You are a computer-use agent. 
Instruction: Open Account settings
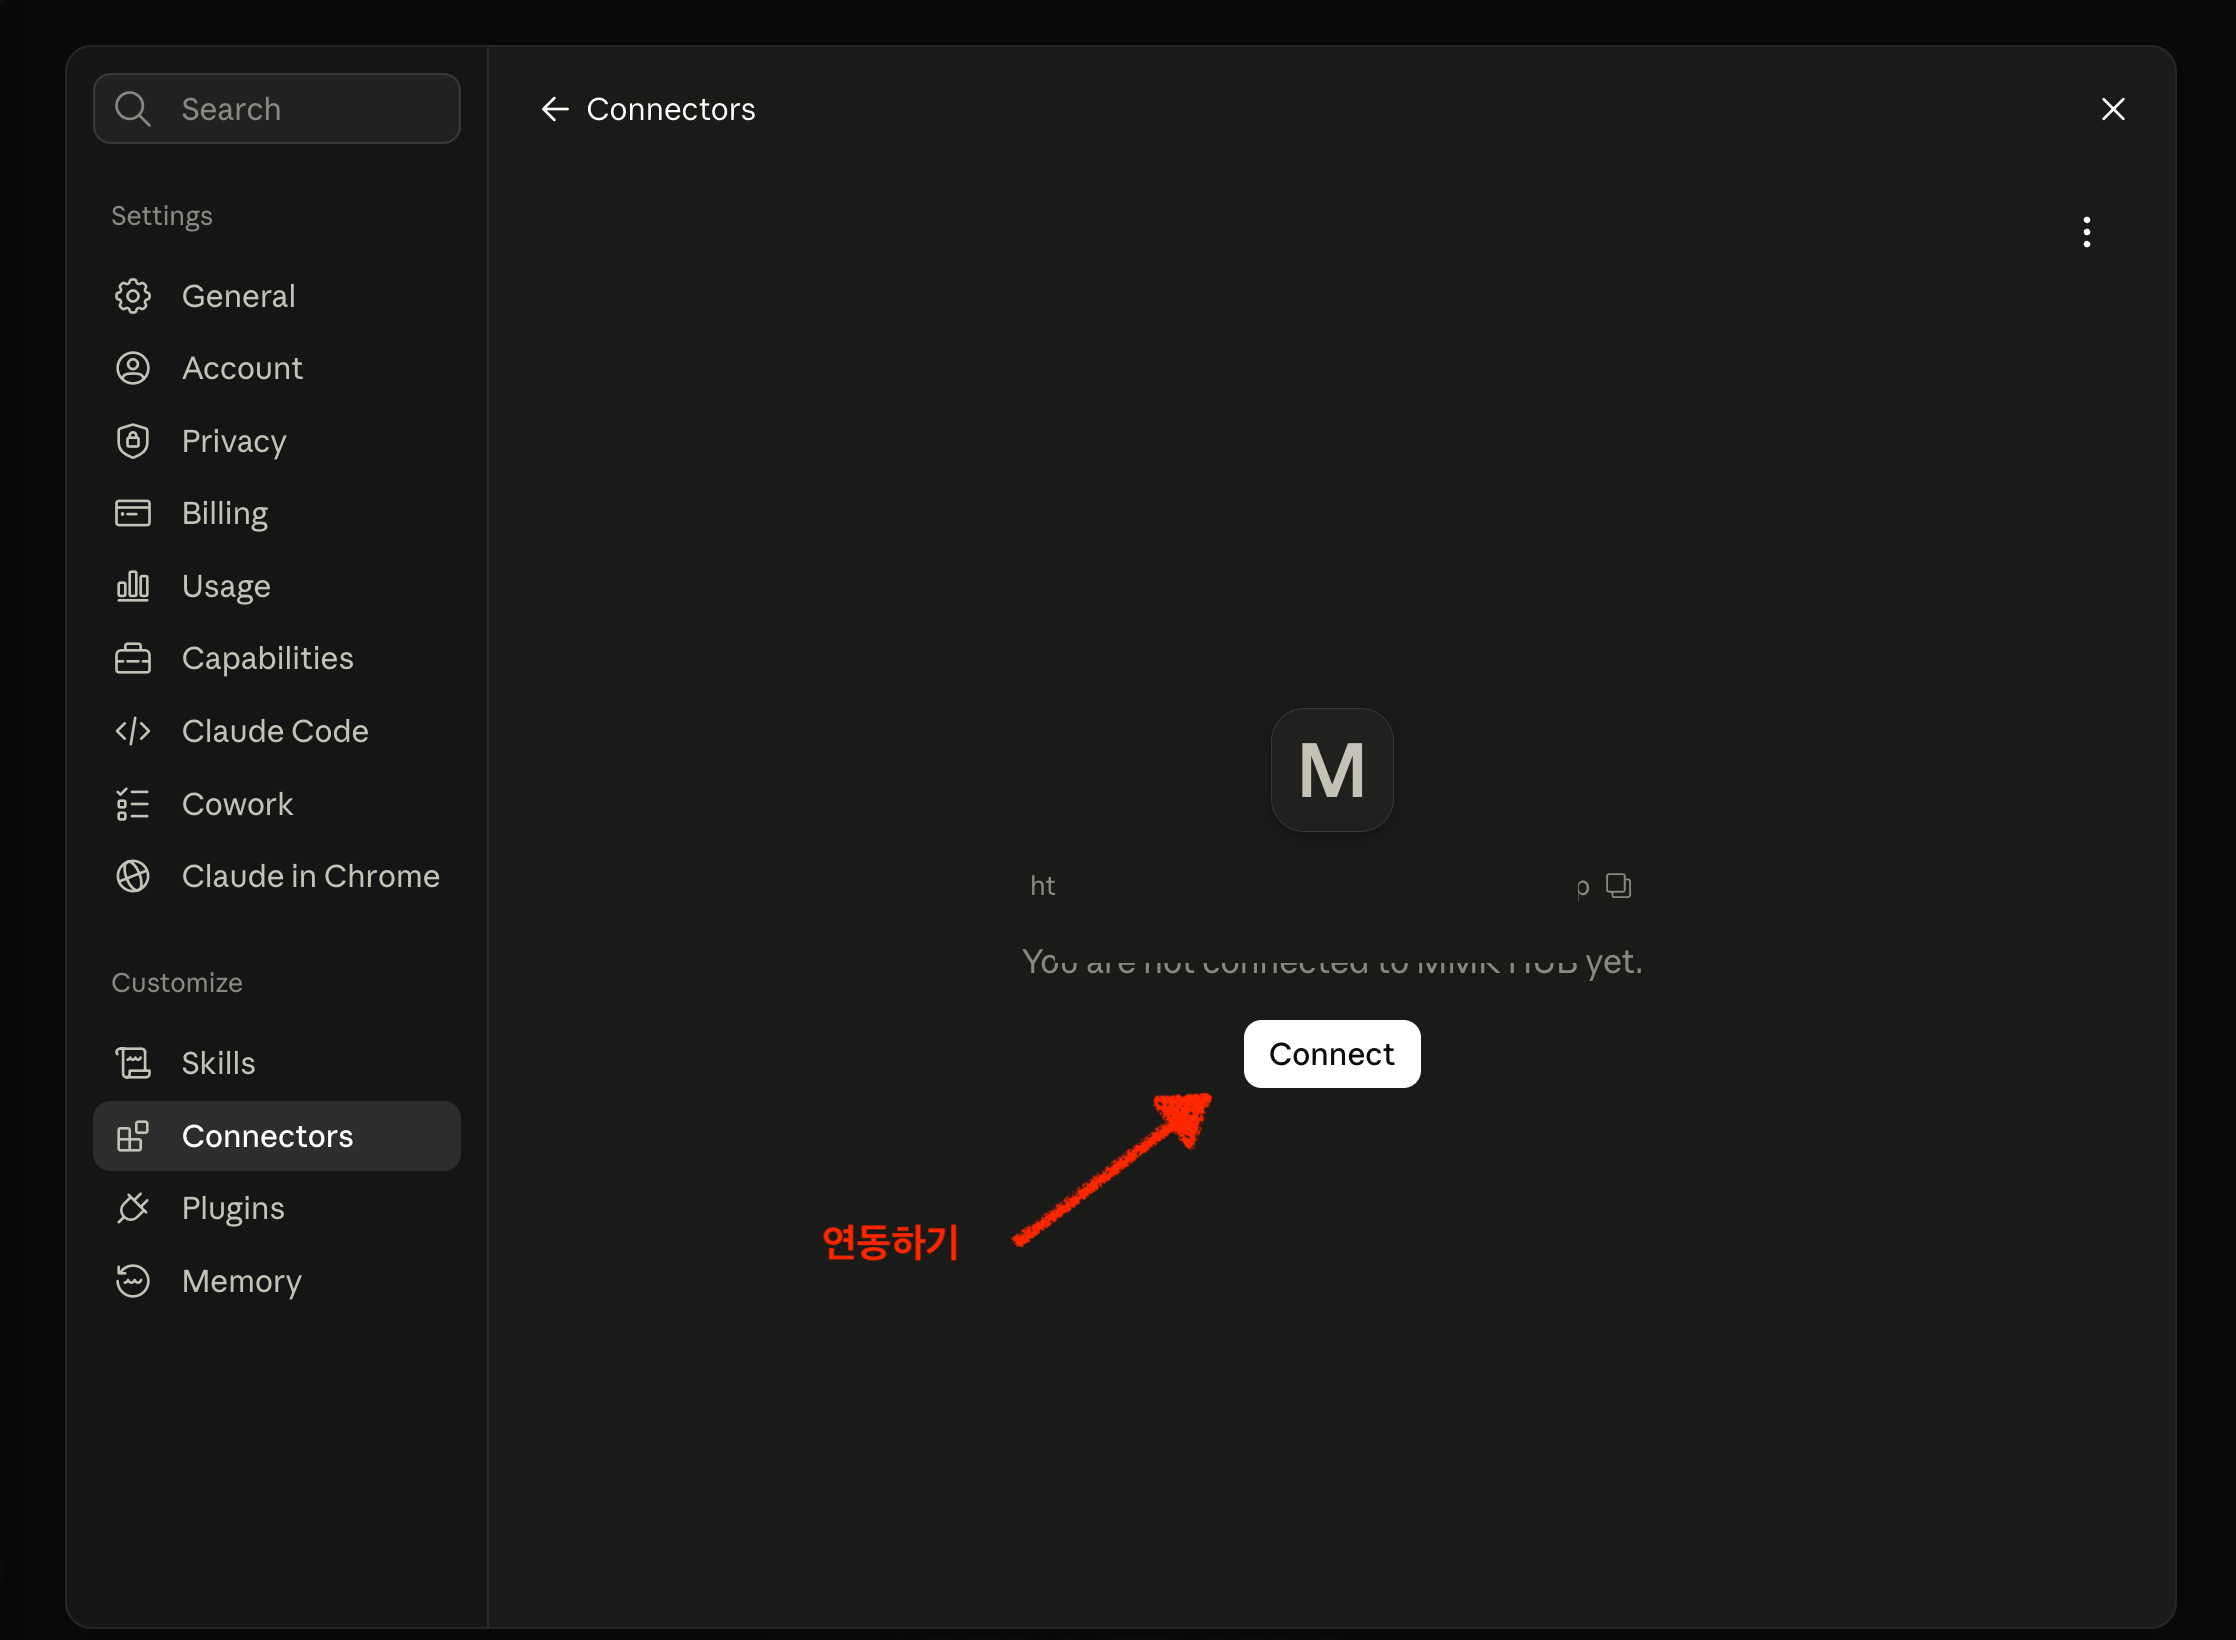(x=277, y=368)
